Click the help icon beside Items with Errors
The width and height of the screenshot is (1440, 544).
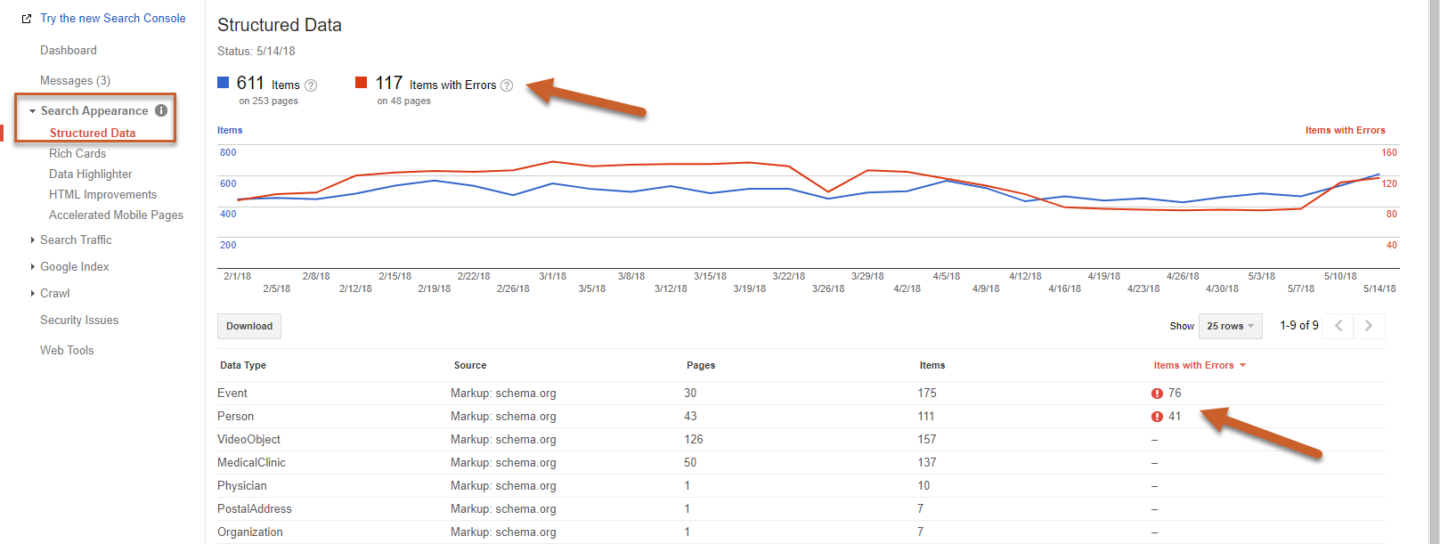507,86
